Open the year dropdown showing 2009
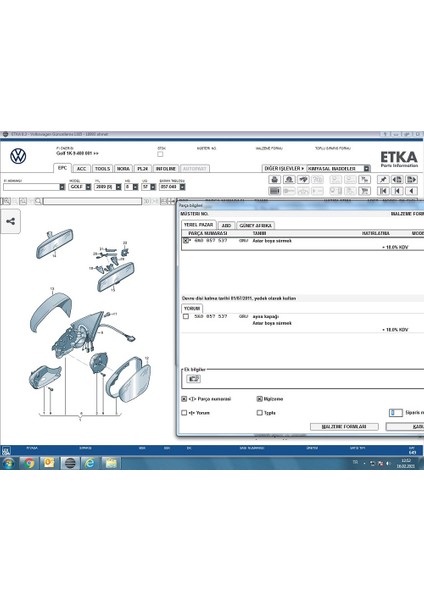This screenshot has width=424, height=600. (x=108, y=187)
